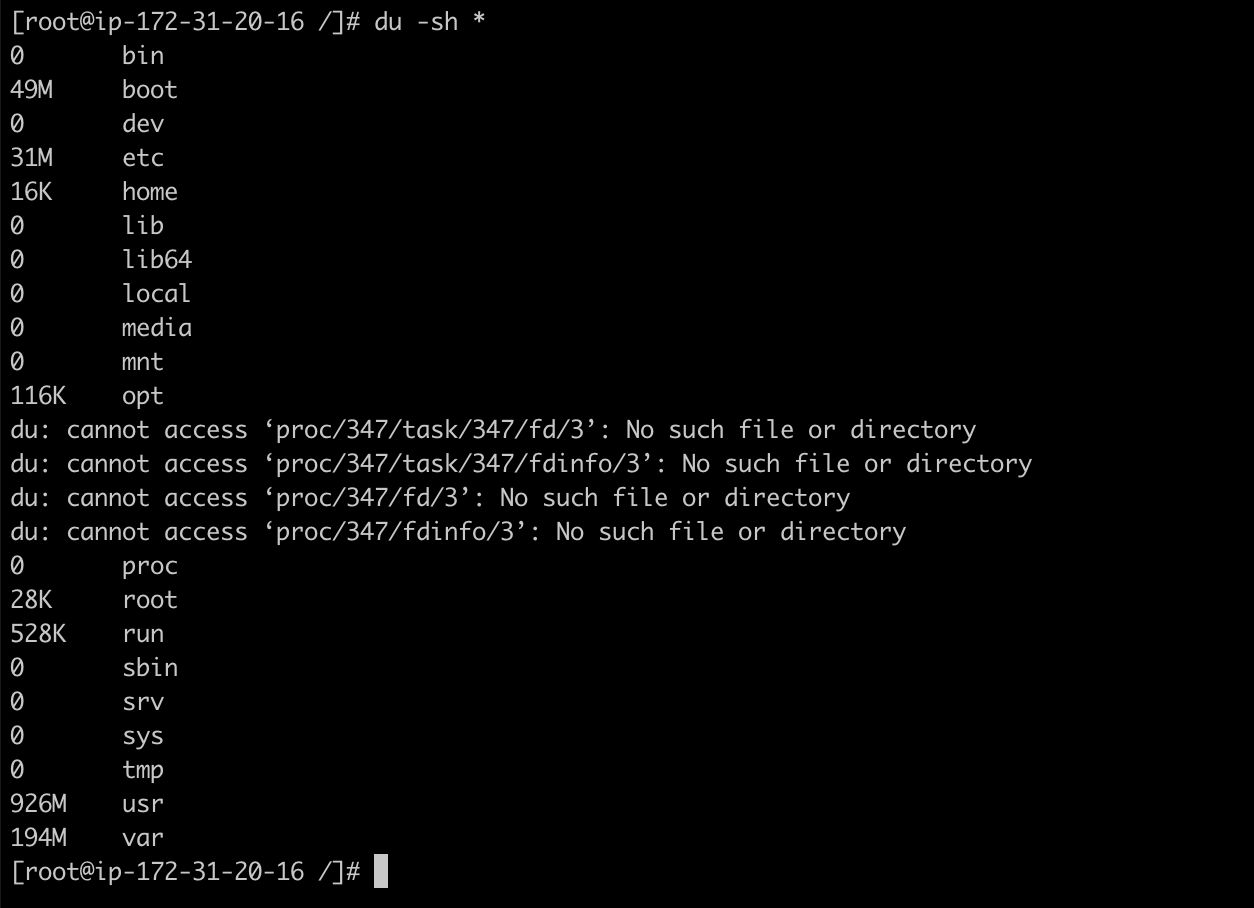The image size is (1254, 908).
Task: Click the 'var' directory name
Action: 142,838
